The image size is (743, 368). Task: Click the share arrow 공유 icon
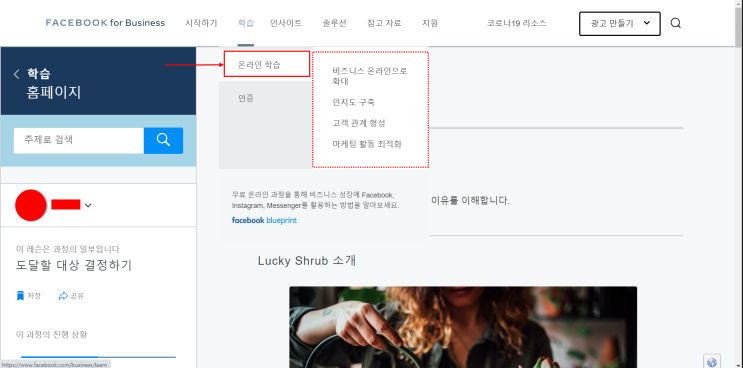tap(63, 296)
